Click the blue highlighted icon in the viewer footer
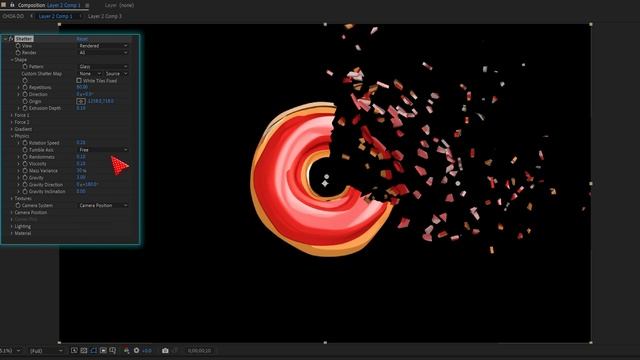The height and width of the screenshot is (360, 640). point(93,350)
